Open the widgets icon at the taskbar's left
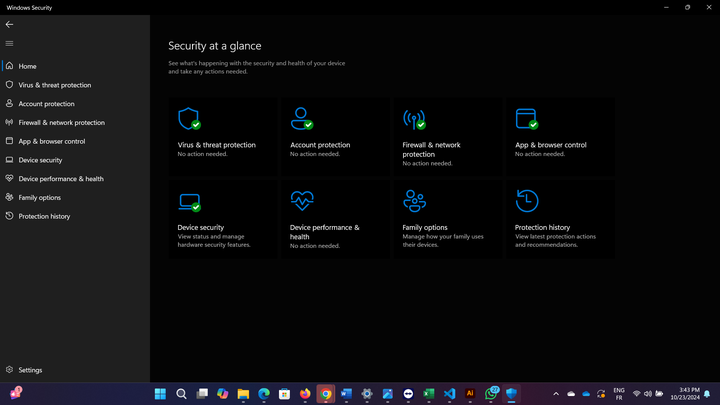Image resolution: width=720 pixels, height=405 pixels. tap(15, 393)
